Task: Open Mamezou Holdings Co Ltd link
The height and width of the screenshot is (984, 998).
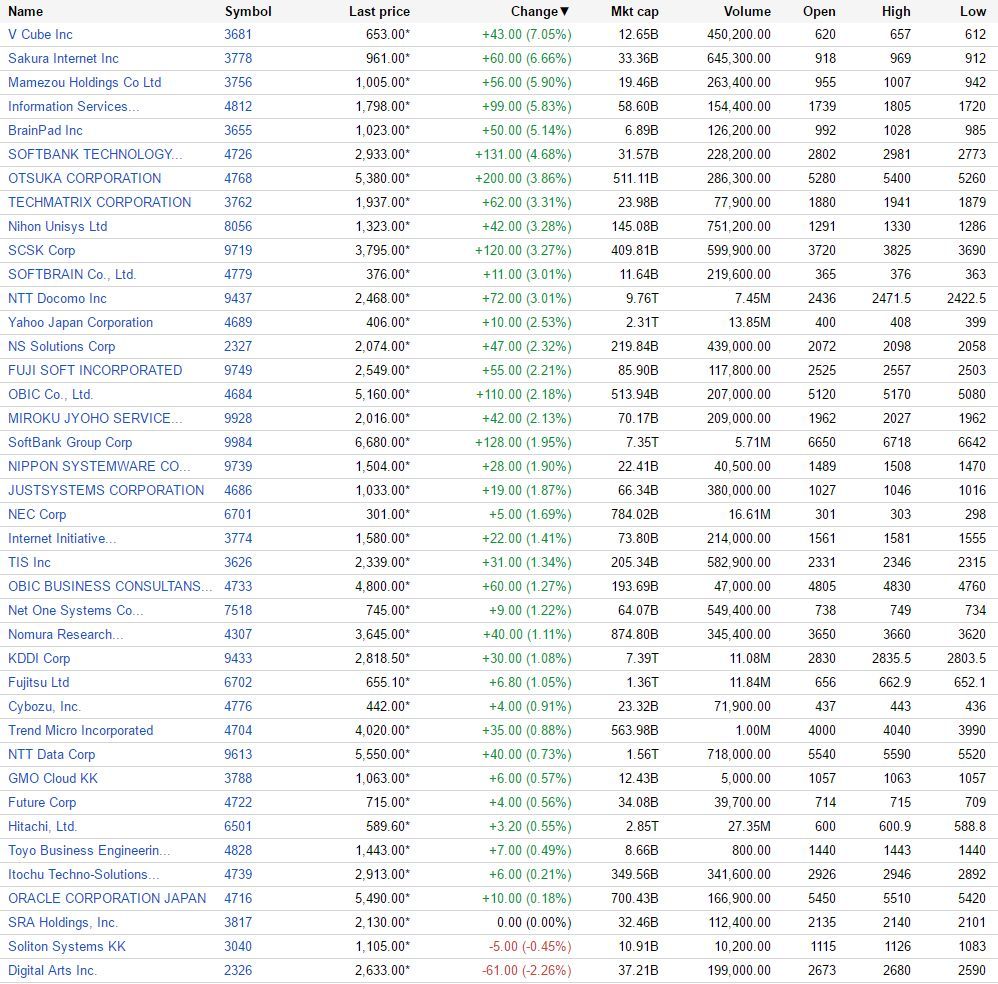Action: pos(85,83)
